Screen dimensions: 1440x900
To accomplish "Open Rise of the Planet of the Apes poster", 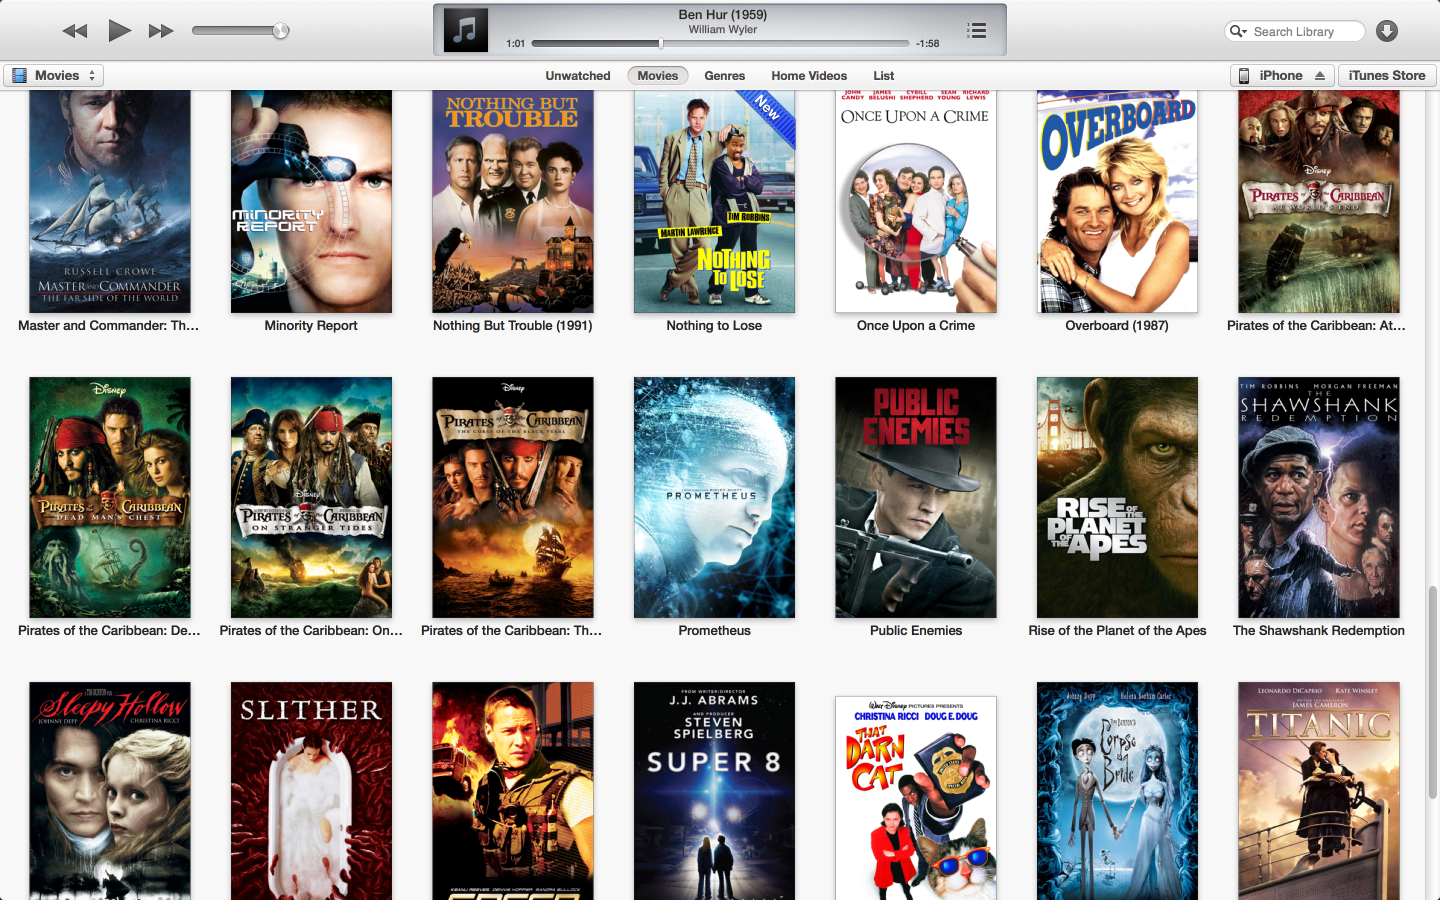I will pyautogui.click(x=1117, y=497).
